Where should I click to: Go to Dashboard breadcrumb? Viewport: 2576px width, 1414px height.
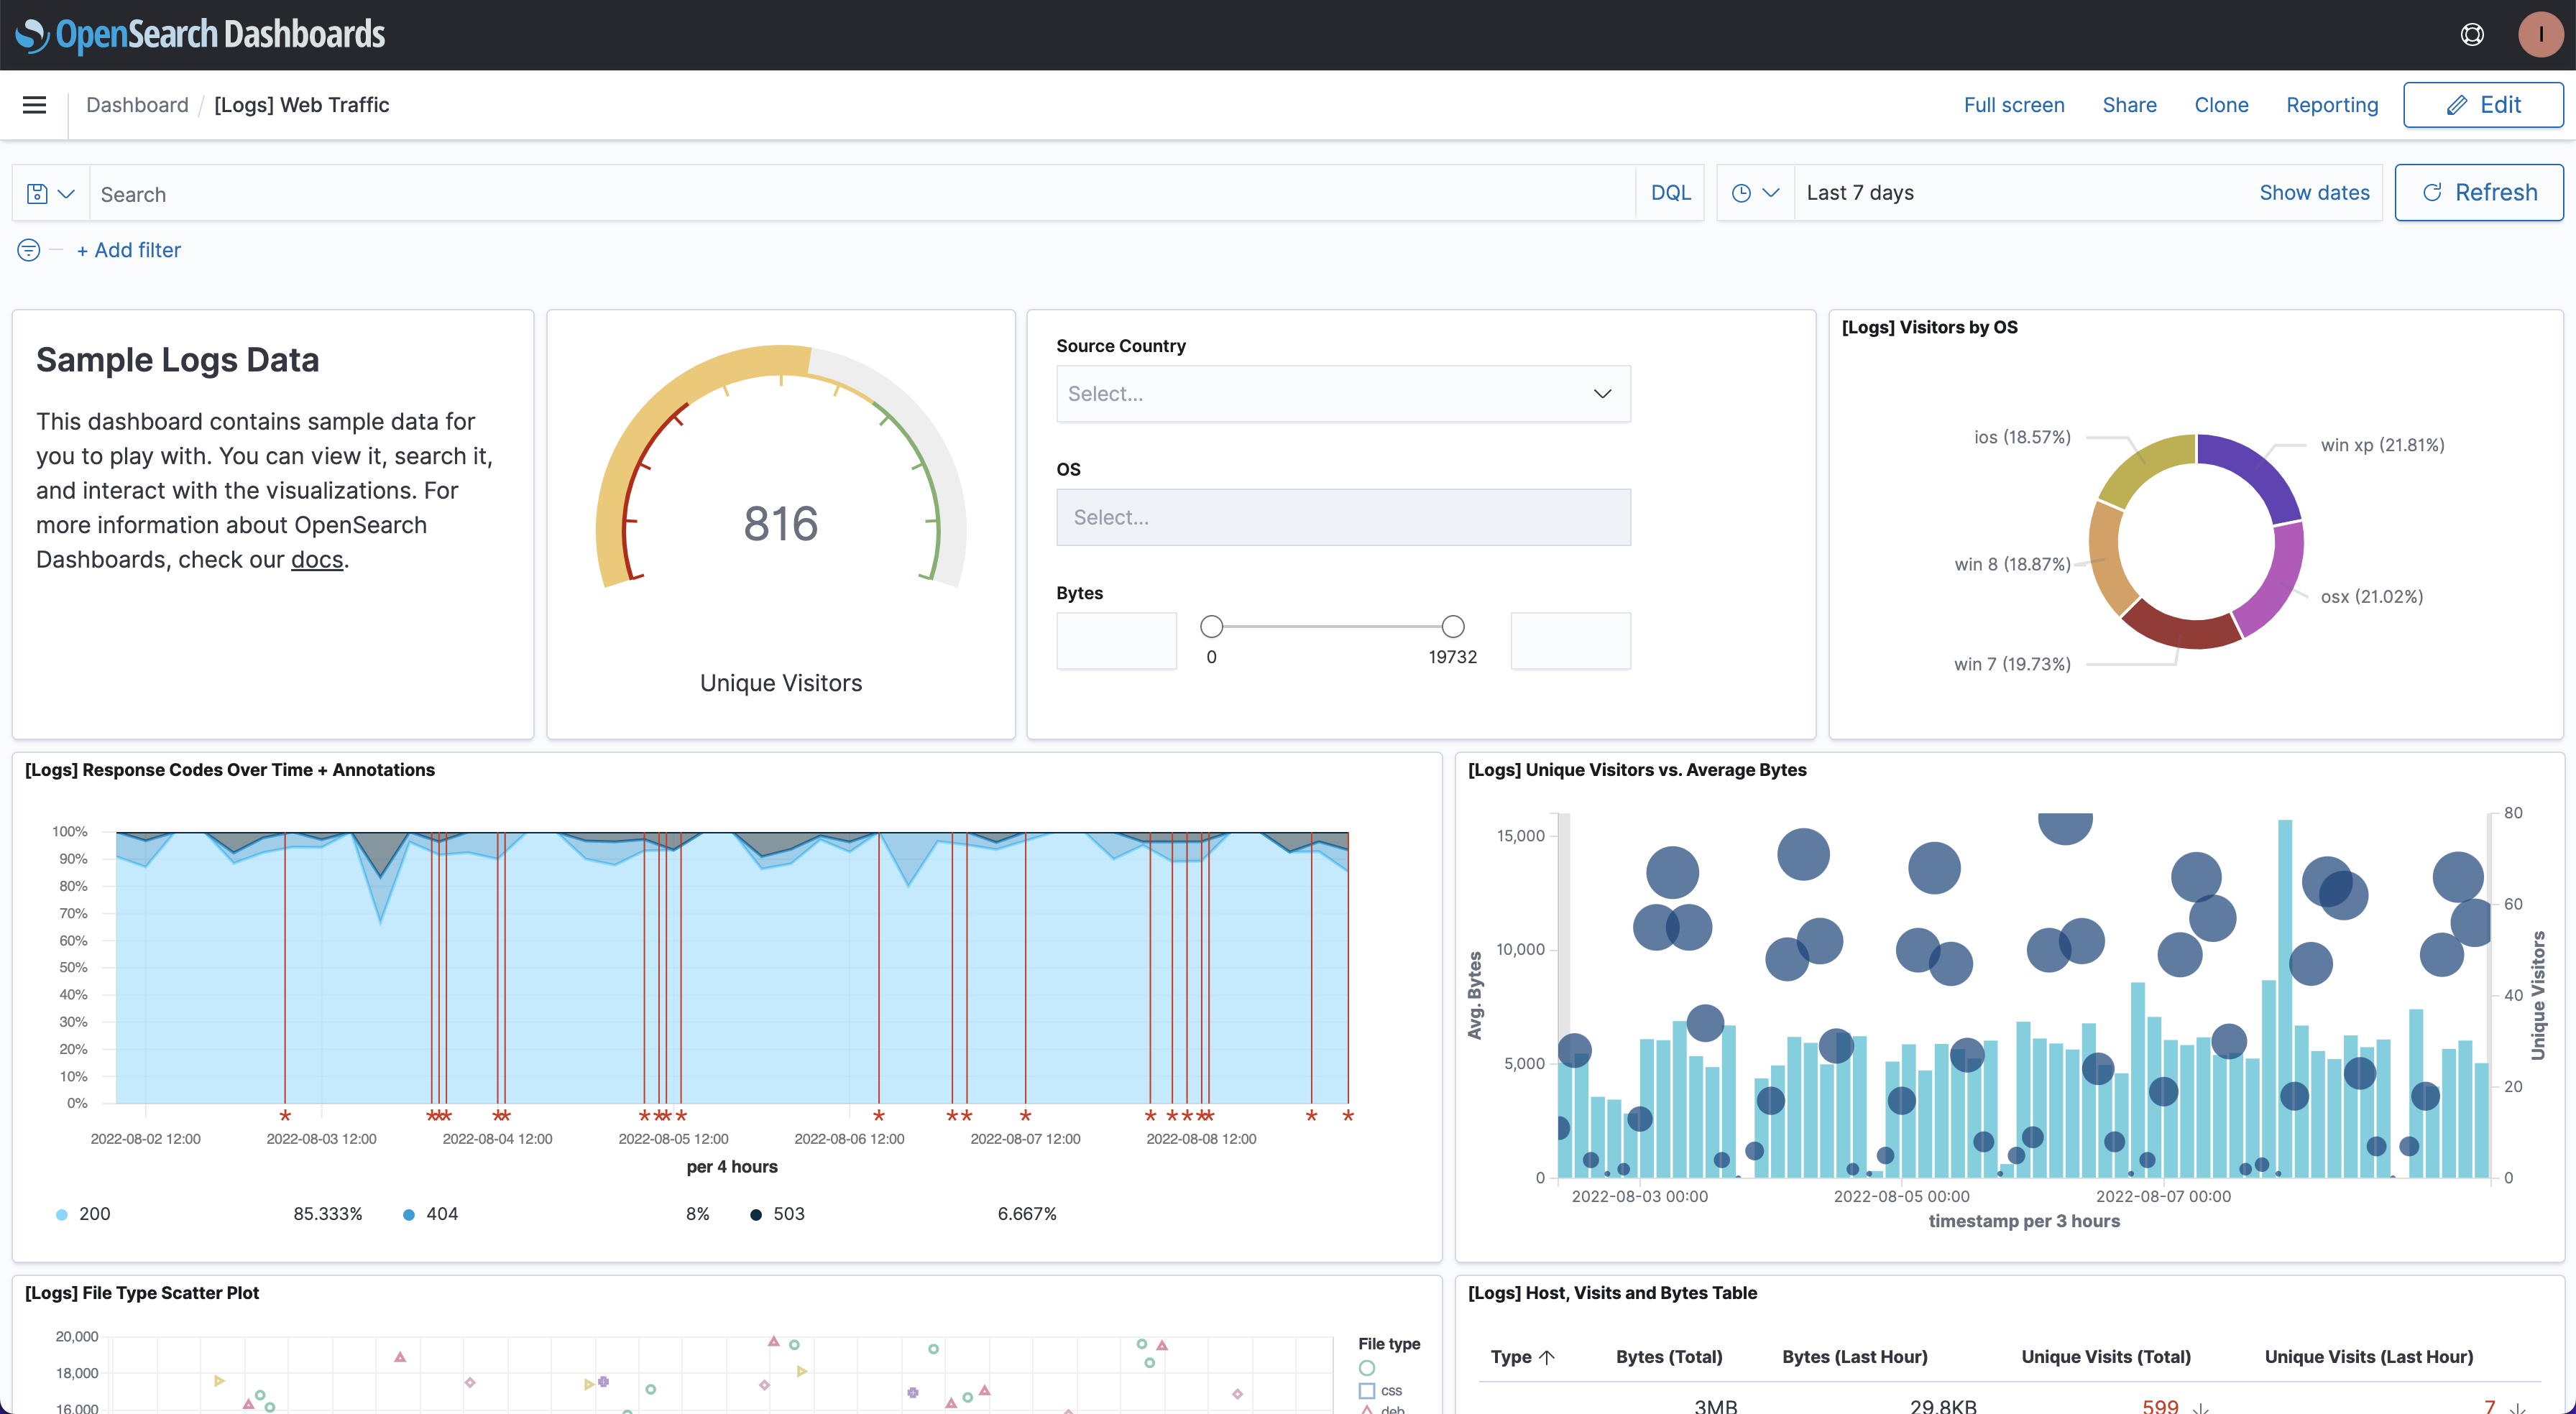(137, 105)
